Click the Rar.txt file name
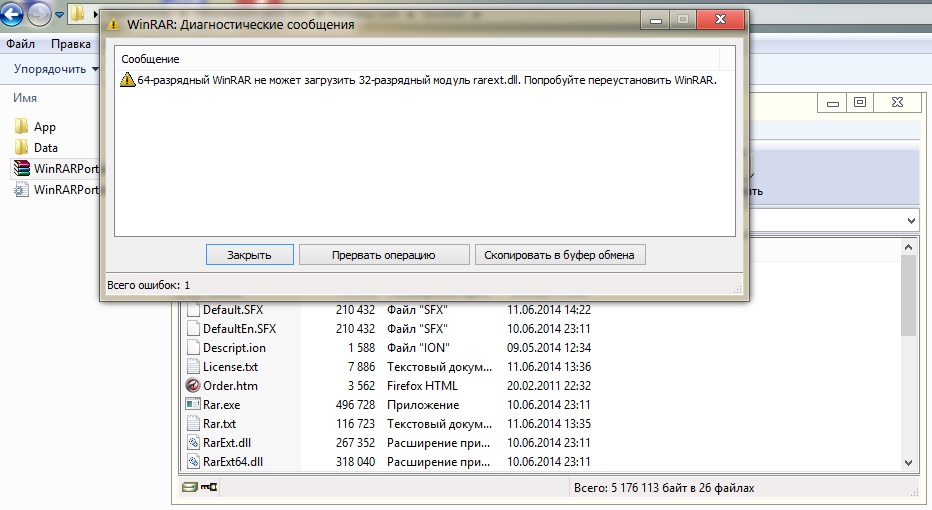The image size is (932, 510). point(219,424)
